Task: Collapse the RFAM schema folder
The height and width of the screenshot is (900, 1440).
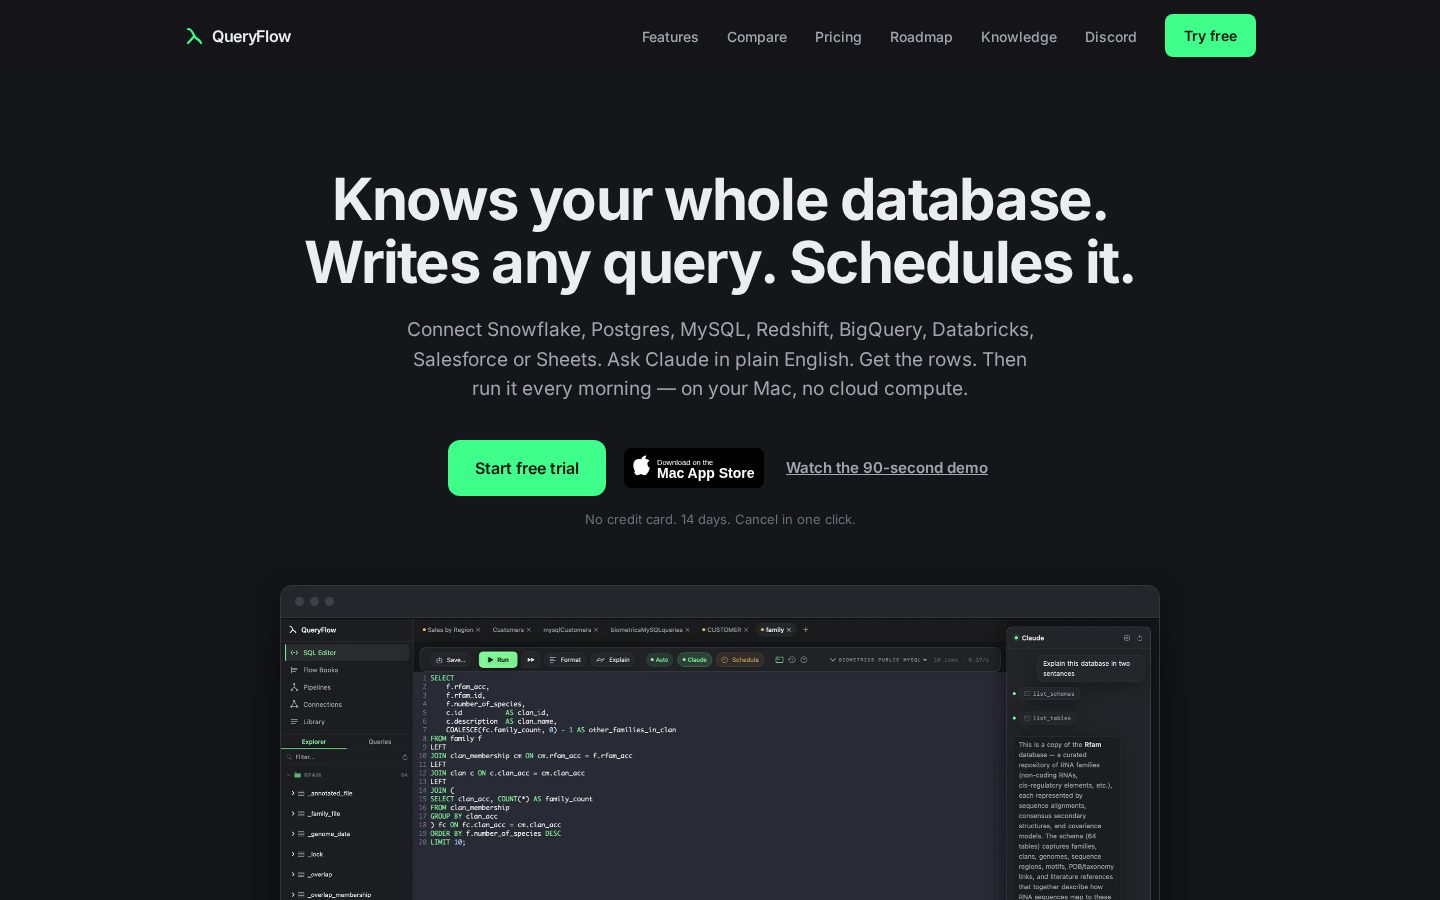Action: click(289, 775)
